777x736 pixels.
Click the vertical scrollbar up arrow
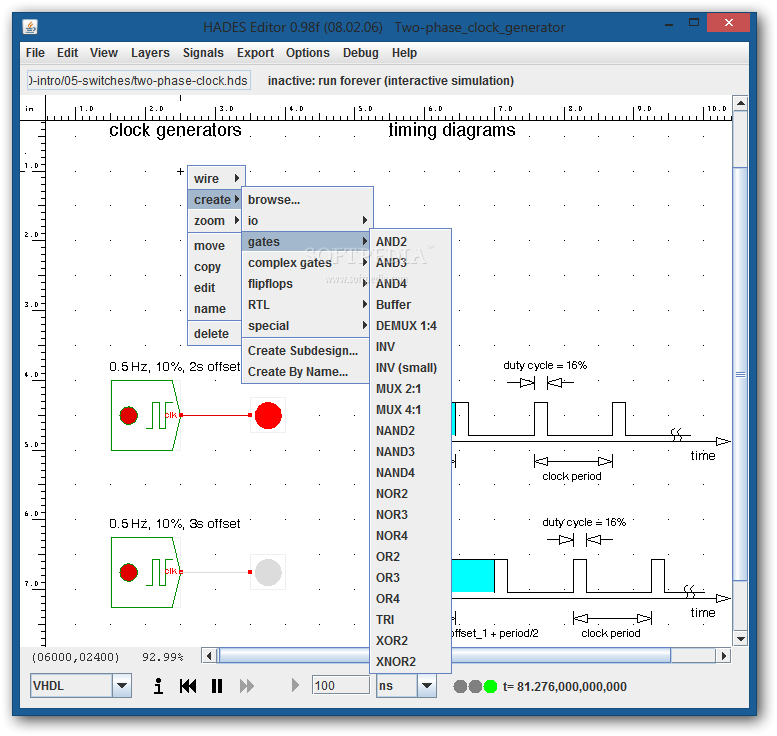point(740,103)
